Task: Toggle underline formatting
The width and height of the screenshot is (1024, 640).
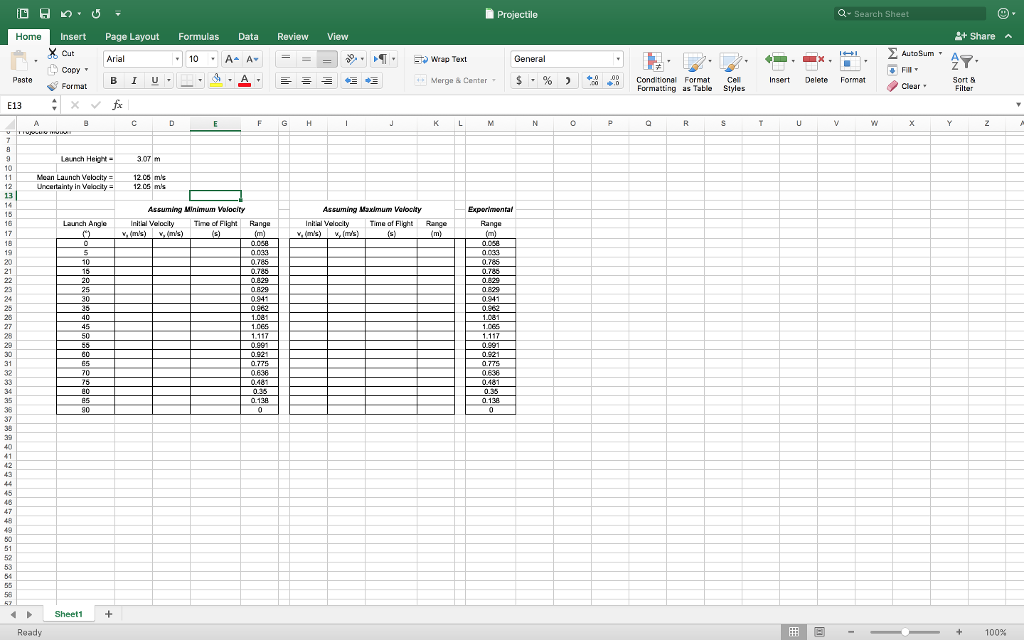Action: 154,79
